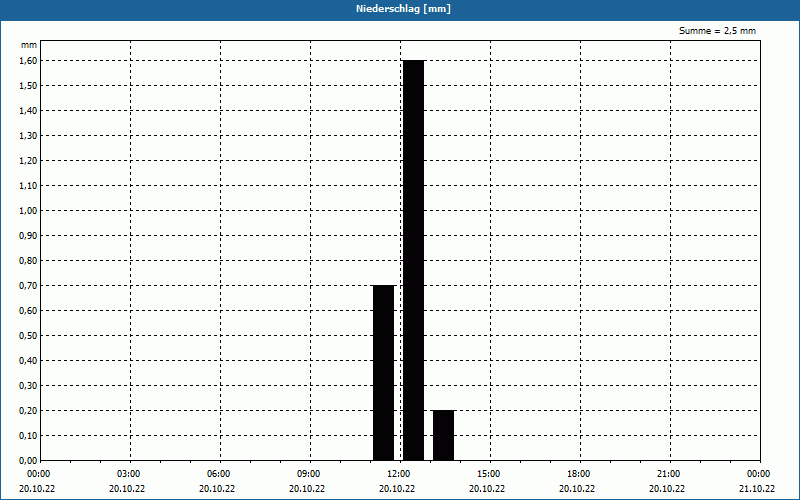Click the 20.10.22 date under 03:00
The image size is (800, 500).
pyautogui.click(x=127, y=488)
